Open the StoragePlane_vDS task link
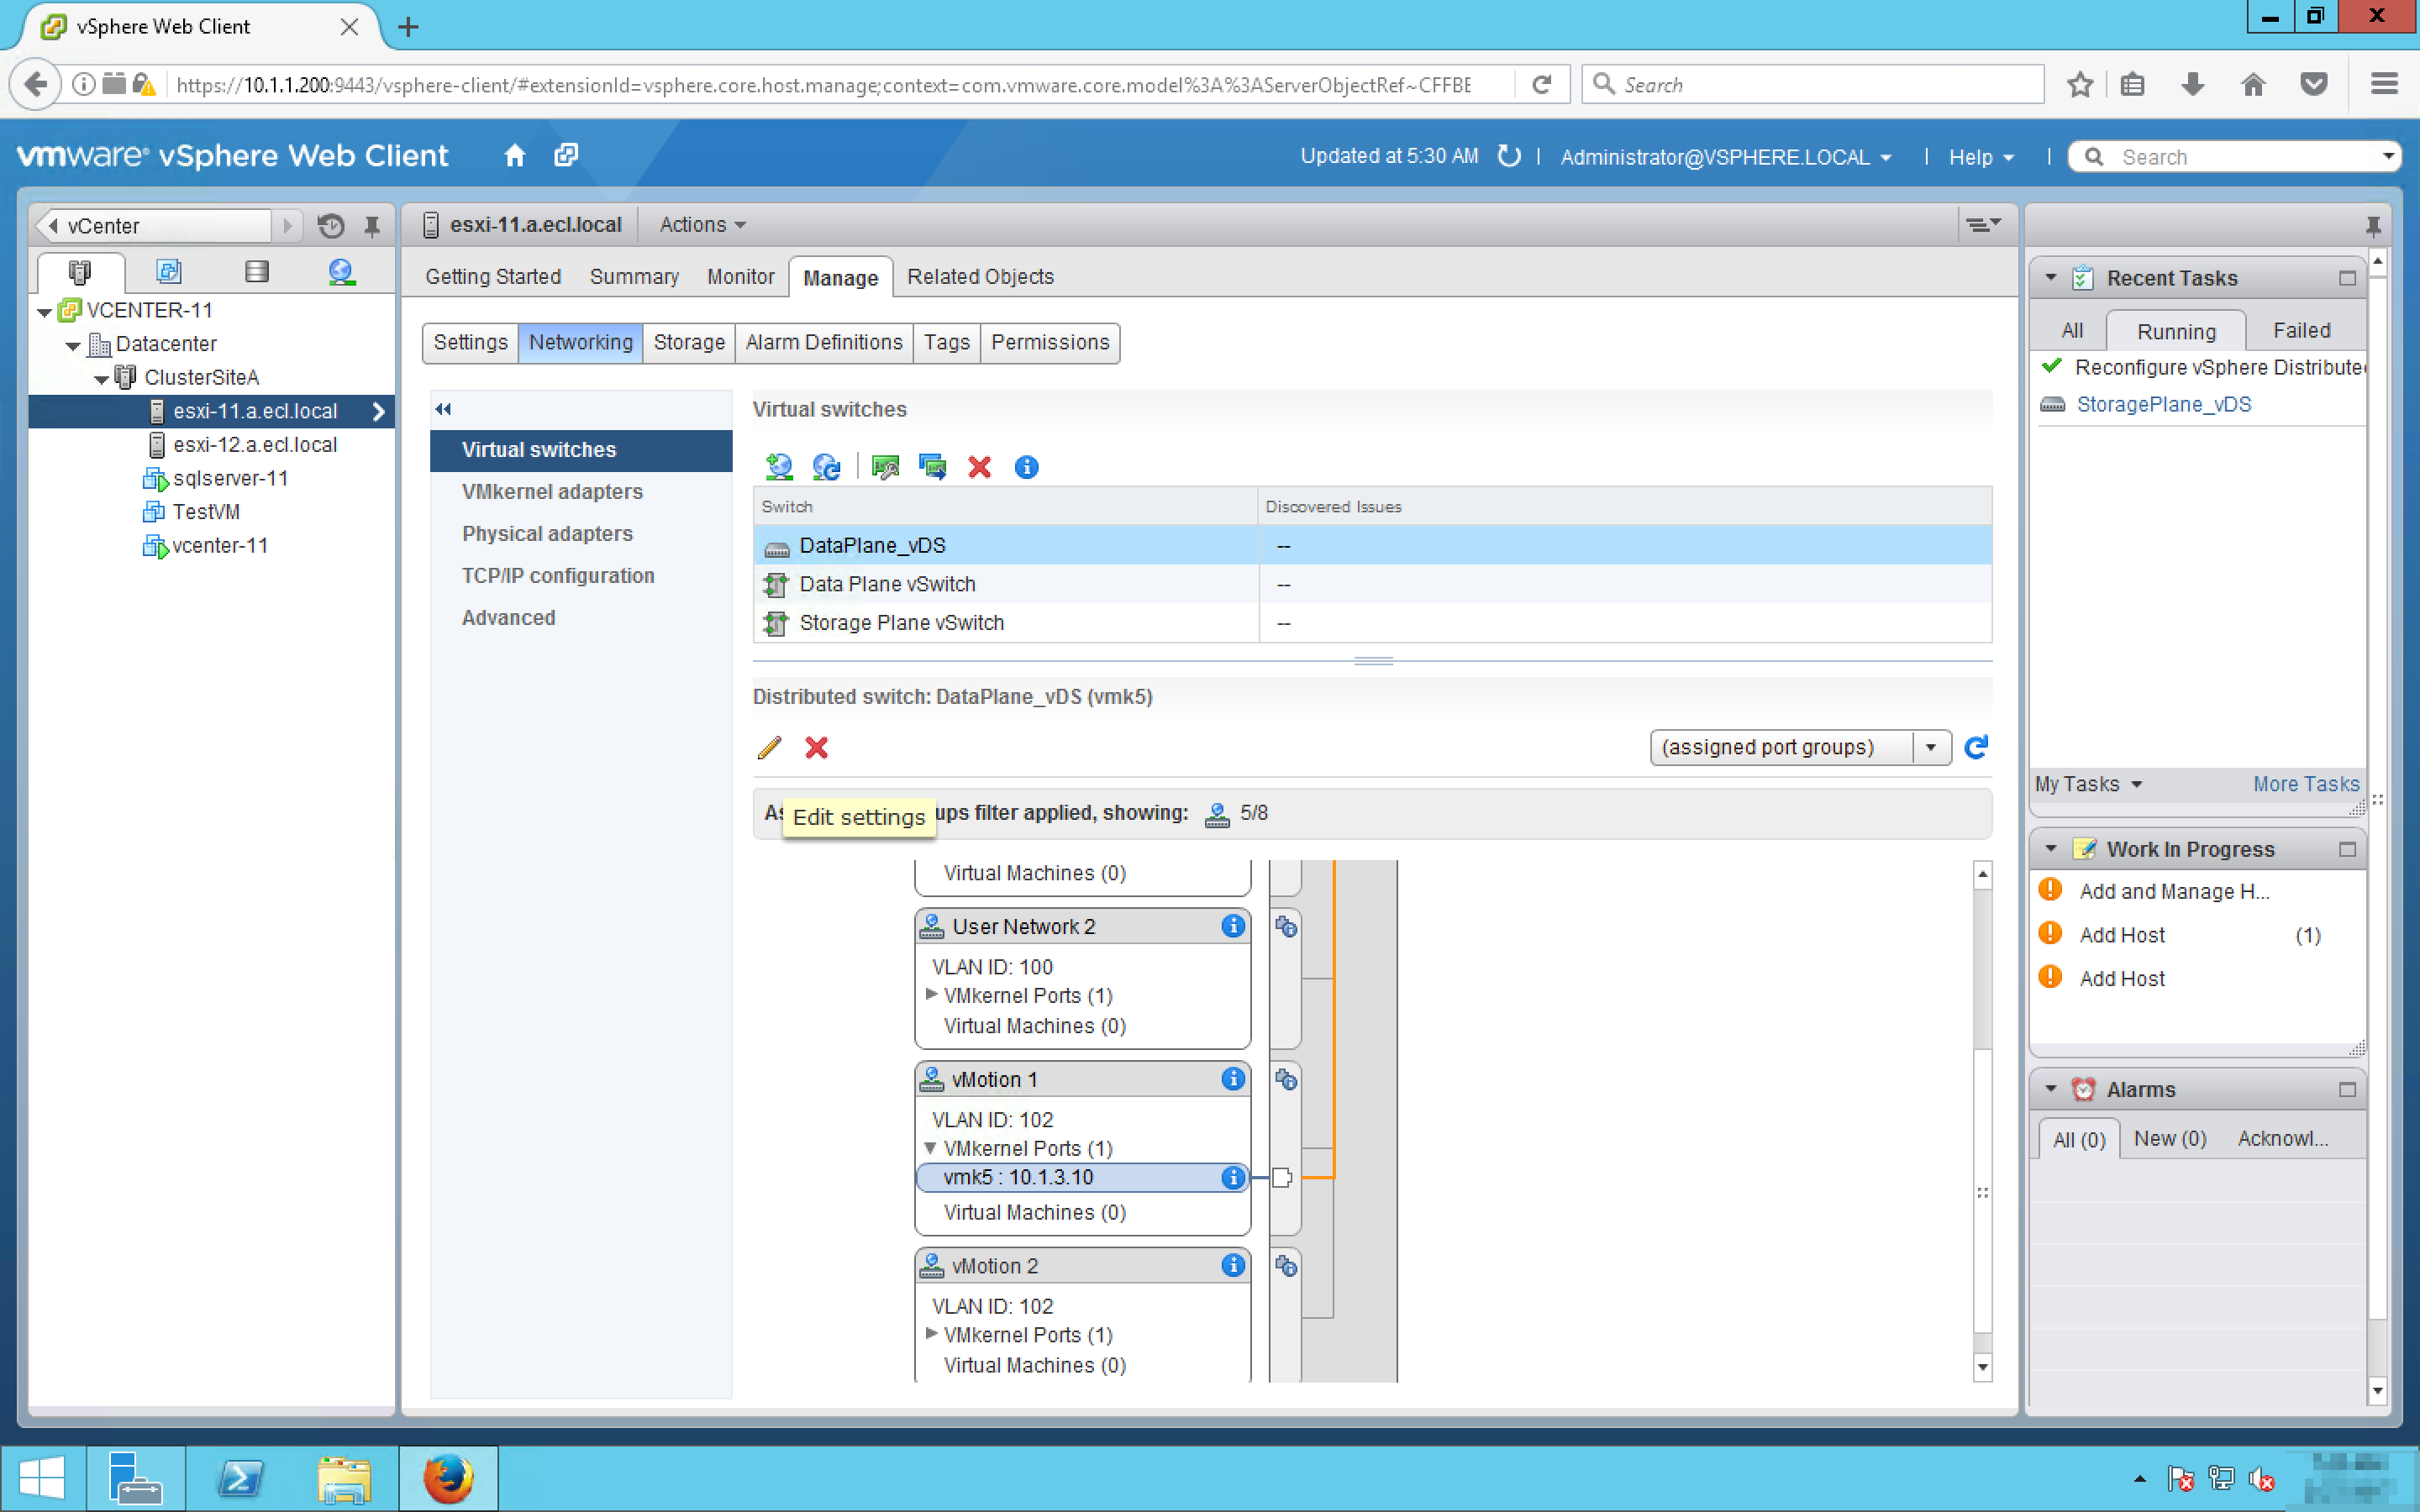 [x=2163, y=405]
